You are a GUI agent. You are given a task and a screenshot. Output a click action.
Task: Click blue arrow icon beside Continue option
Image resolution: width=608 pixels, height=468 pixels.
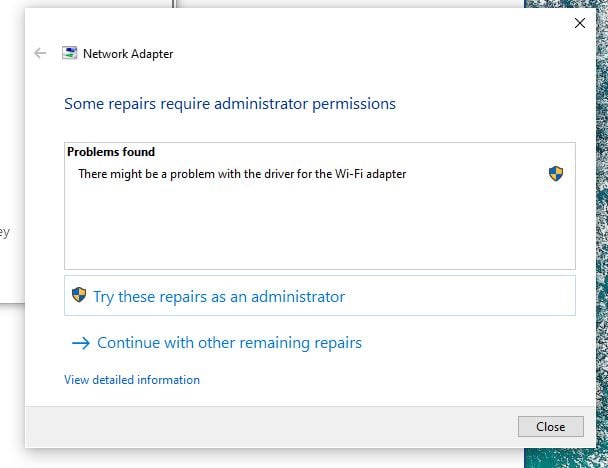[81, 343]
